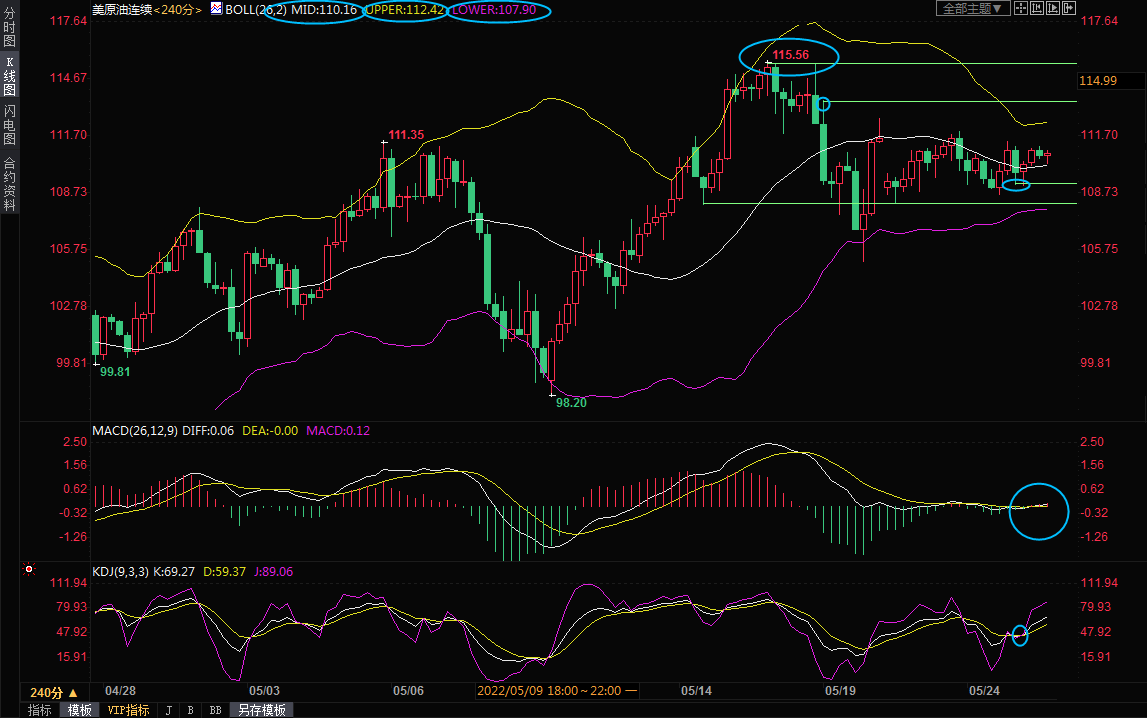The height and width of the screenshot is (718, 1147).
Task: Click the crosshair cursor icon at top right
Action: pyautogui.click(x=1020, y=8)
